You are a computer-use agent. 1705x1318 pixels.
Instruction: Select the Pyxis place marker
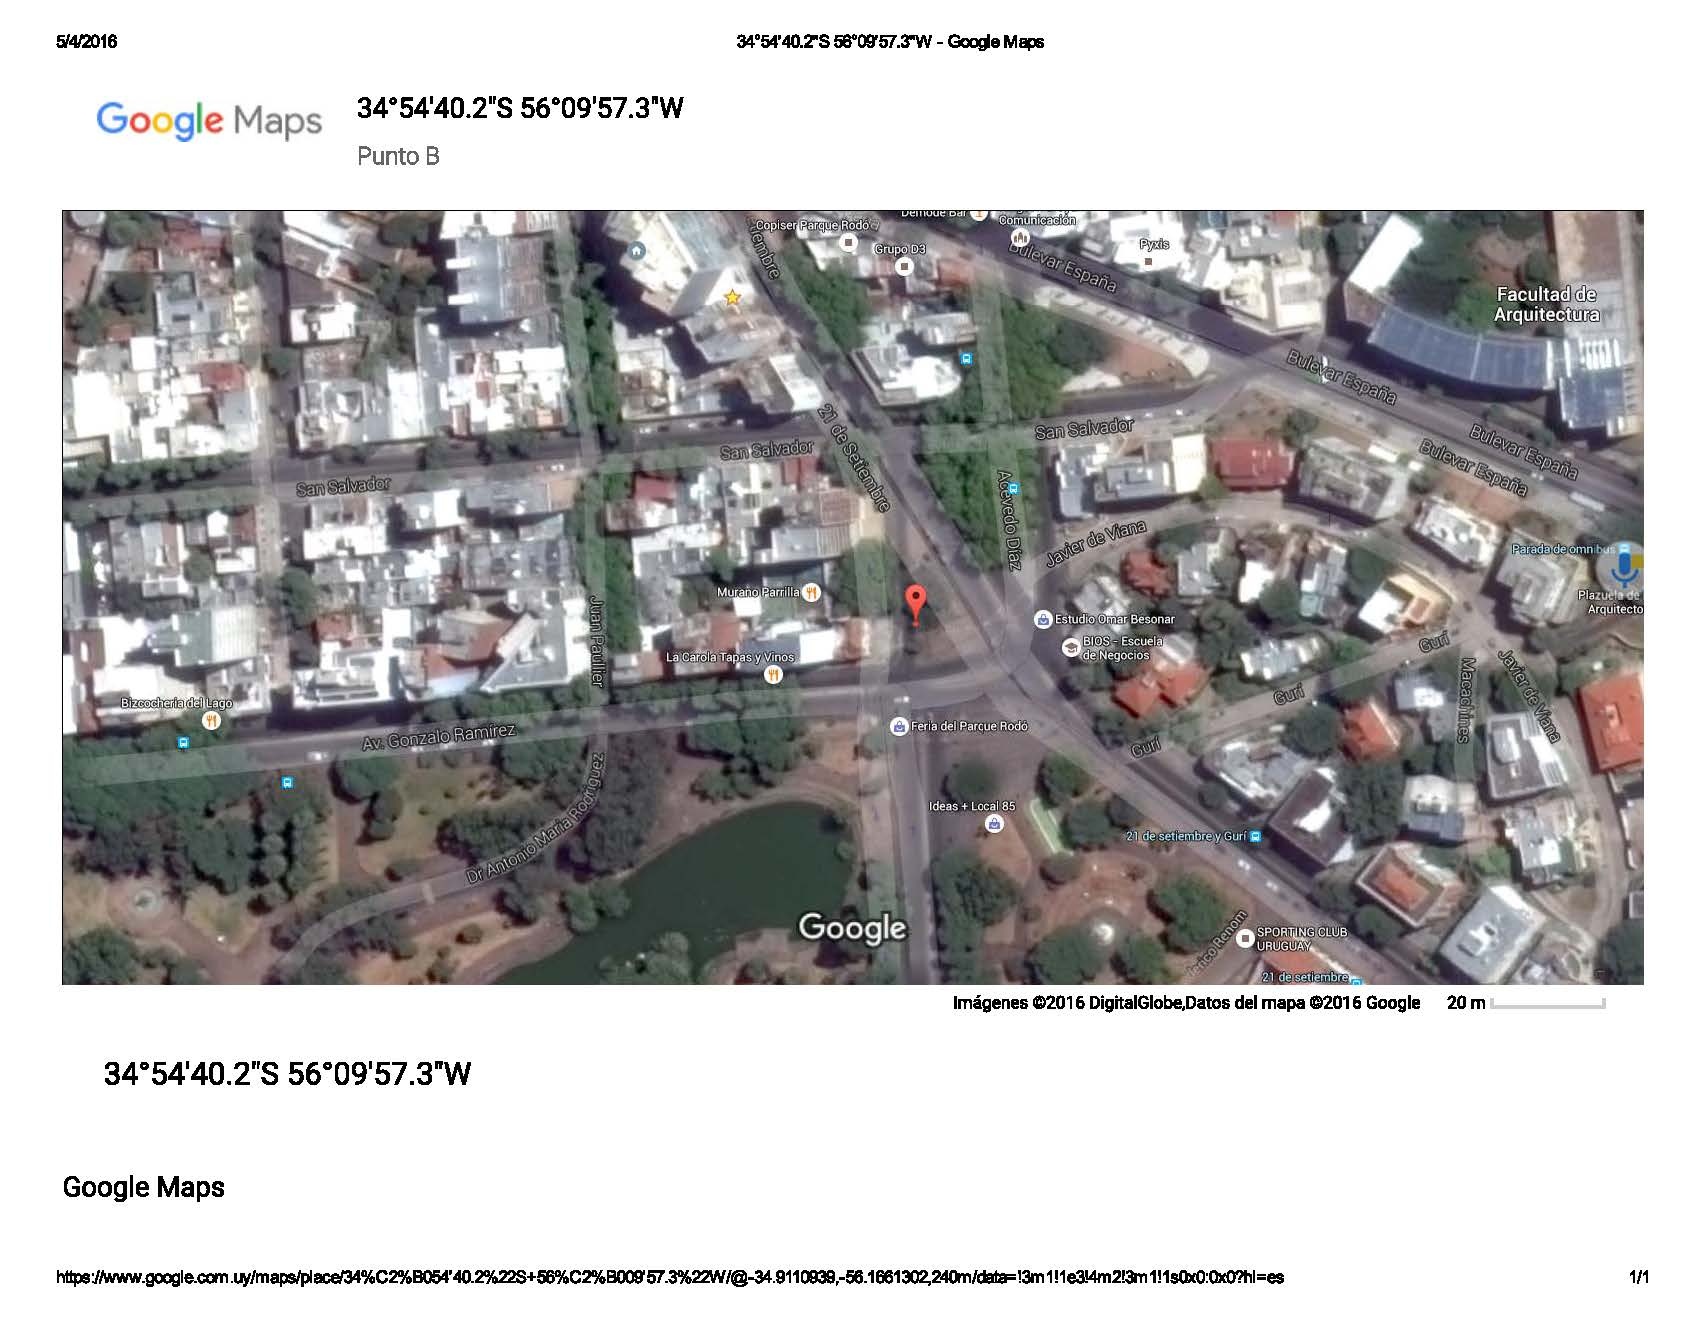[1148, 262]
